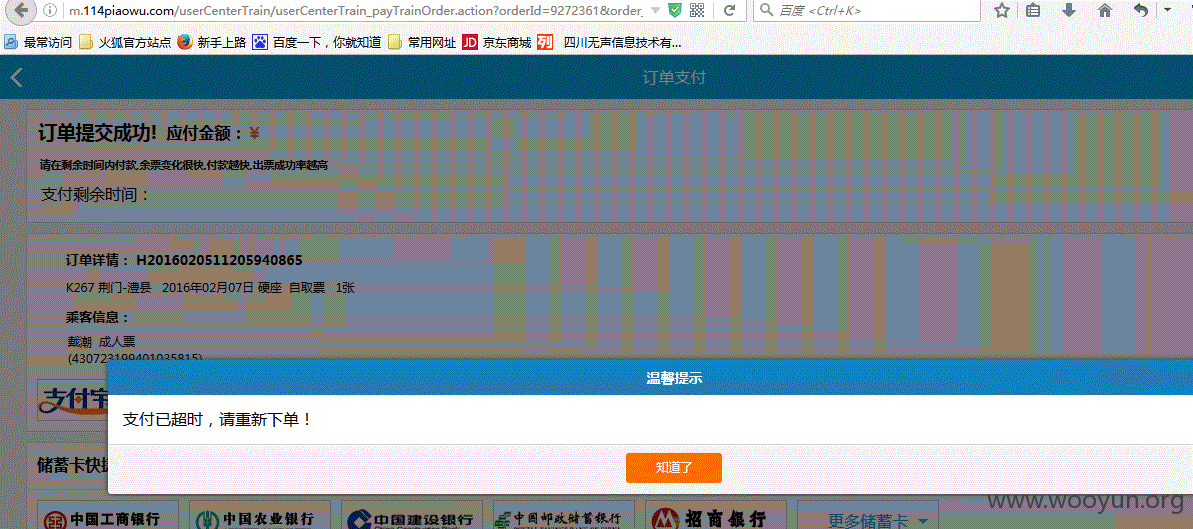Image resolution: width=1193 pixels, height=529 pixels.
Task: Open 最常访问 bookmark folder
Action: 38,43
